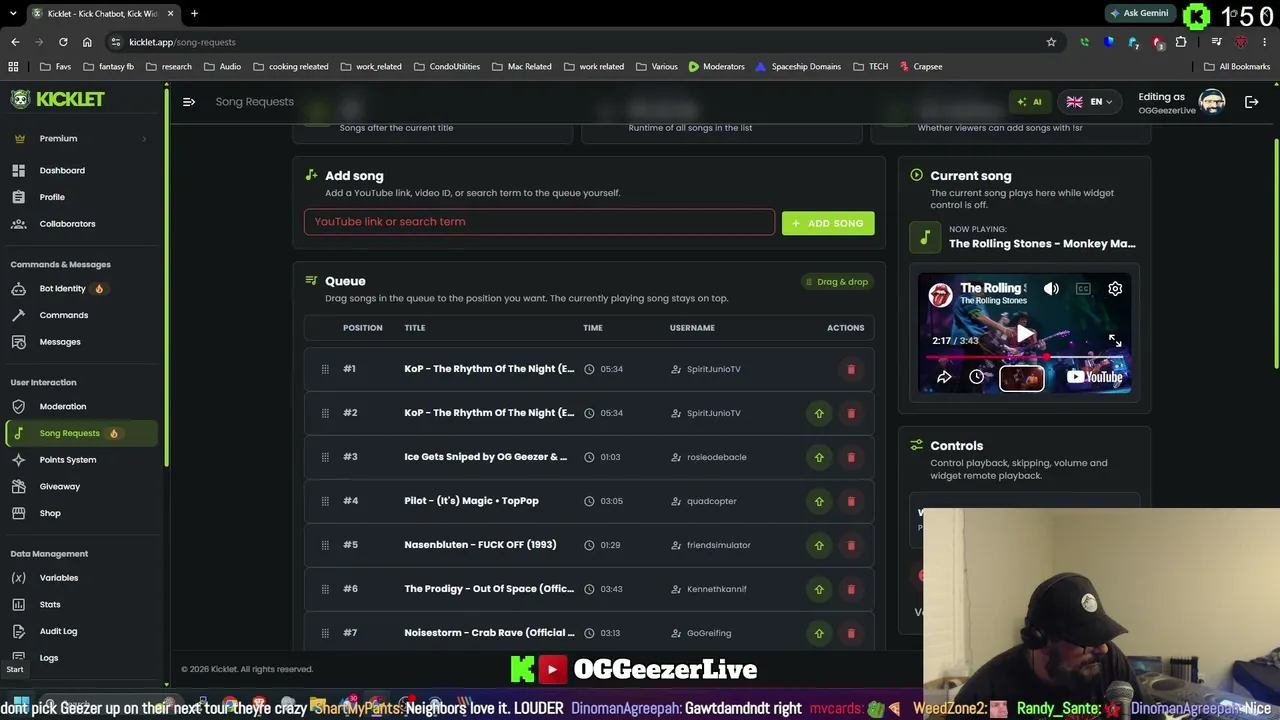Screen dimensions: 1280x720
Task: Collapse the Kicklet sidebar with the menu icon
Action: pos(189,101)
